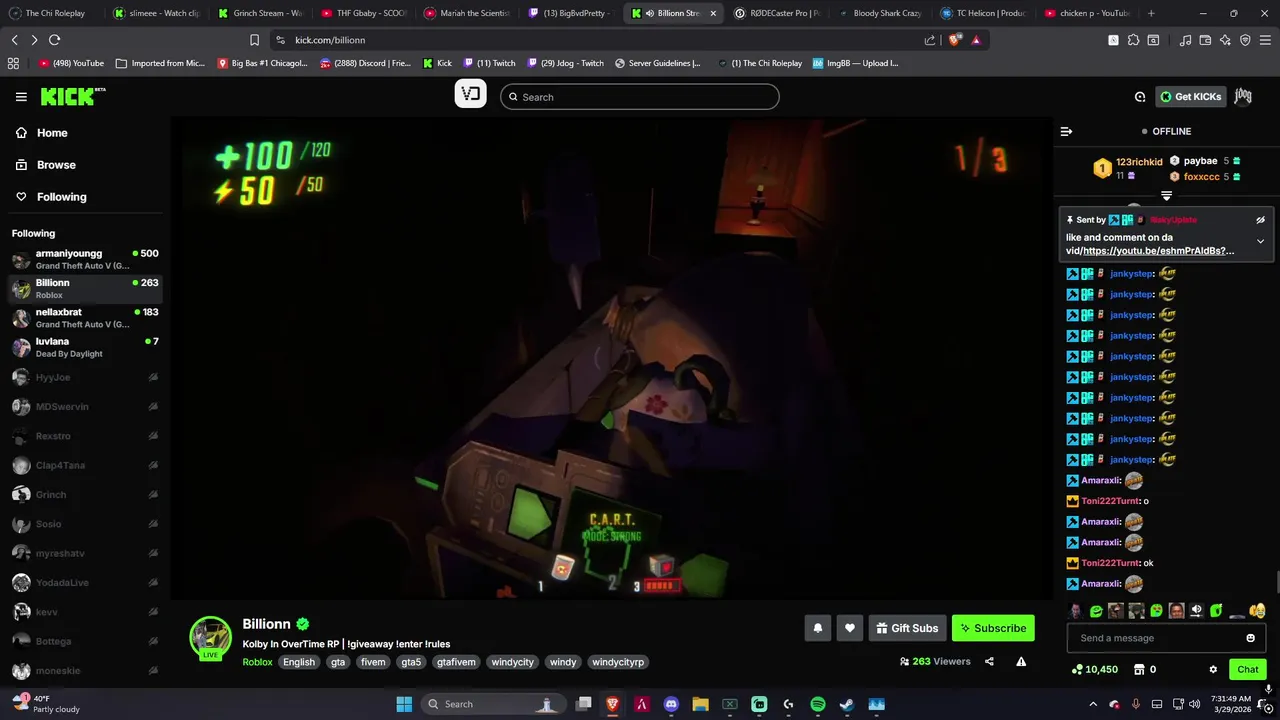Screen dimensions: 1280x720
Task: Switch to Bloody Shark Crazy tab
Action: coord(880,13)
